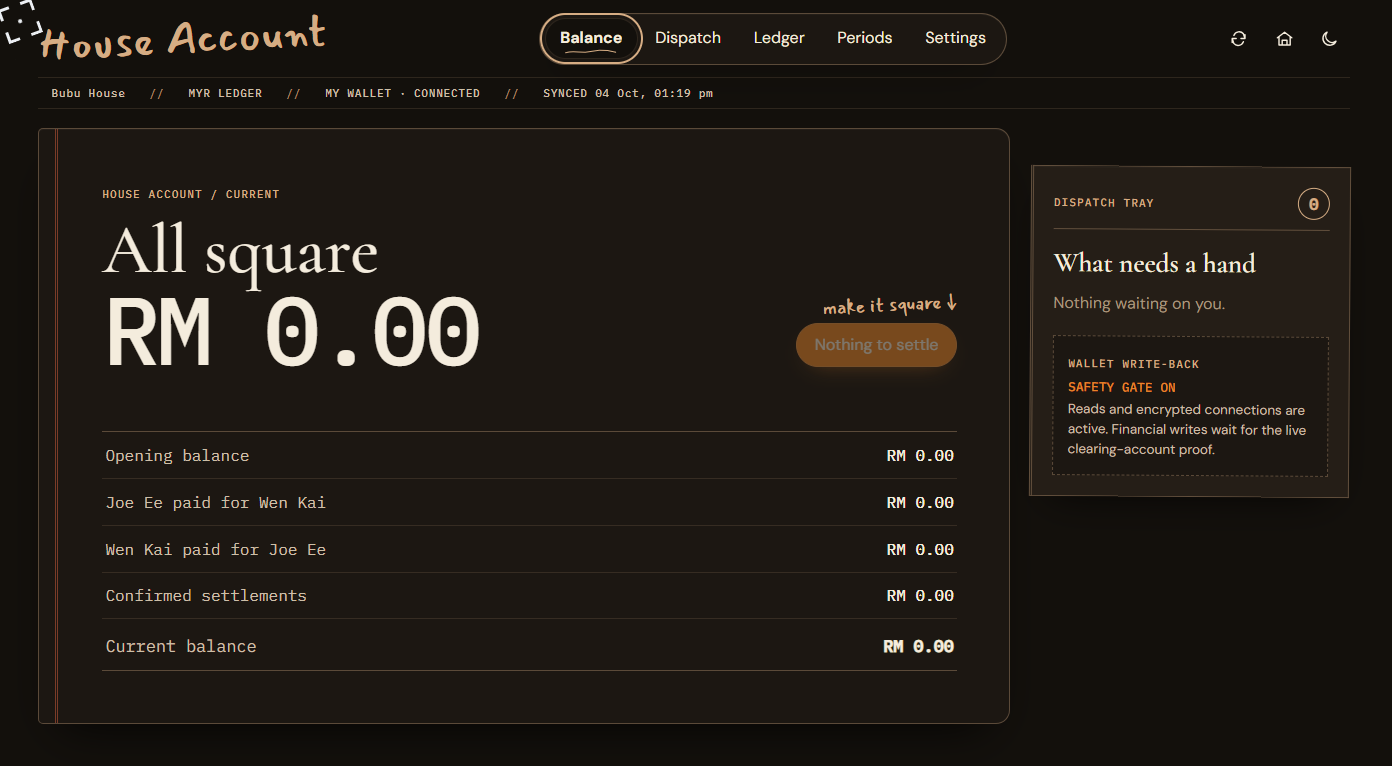Image resolution: width=1392 pixels, height=766 pixels.
Task: Click the SYNCED 04 Oct timestamp
Action: [x=628, y=94]
